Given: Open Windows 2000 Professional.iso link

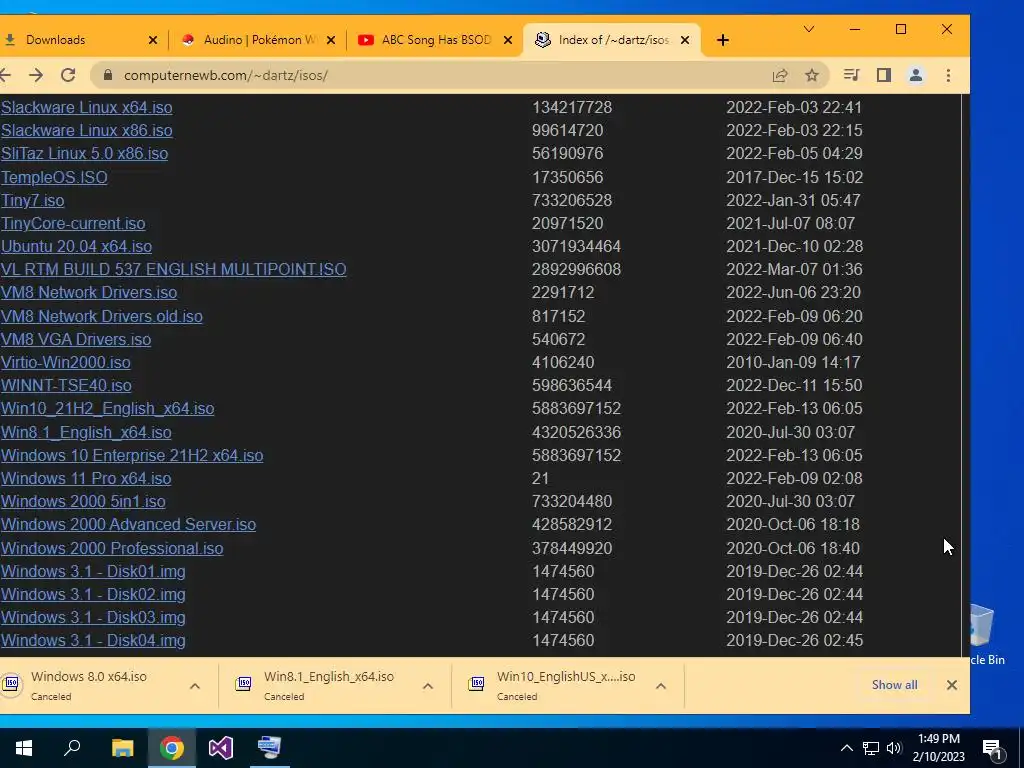Looking at the screenshot, I should pos(112,548).
